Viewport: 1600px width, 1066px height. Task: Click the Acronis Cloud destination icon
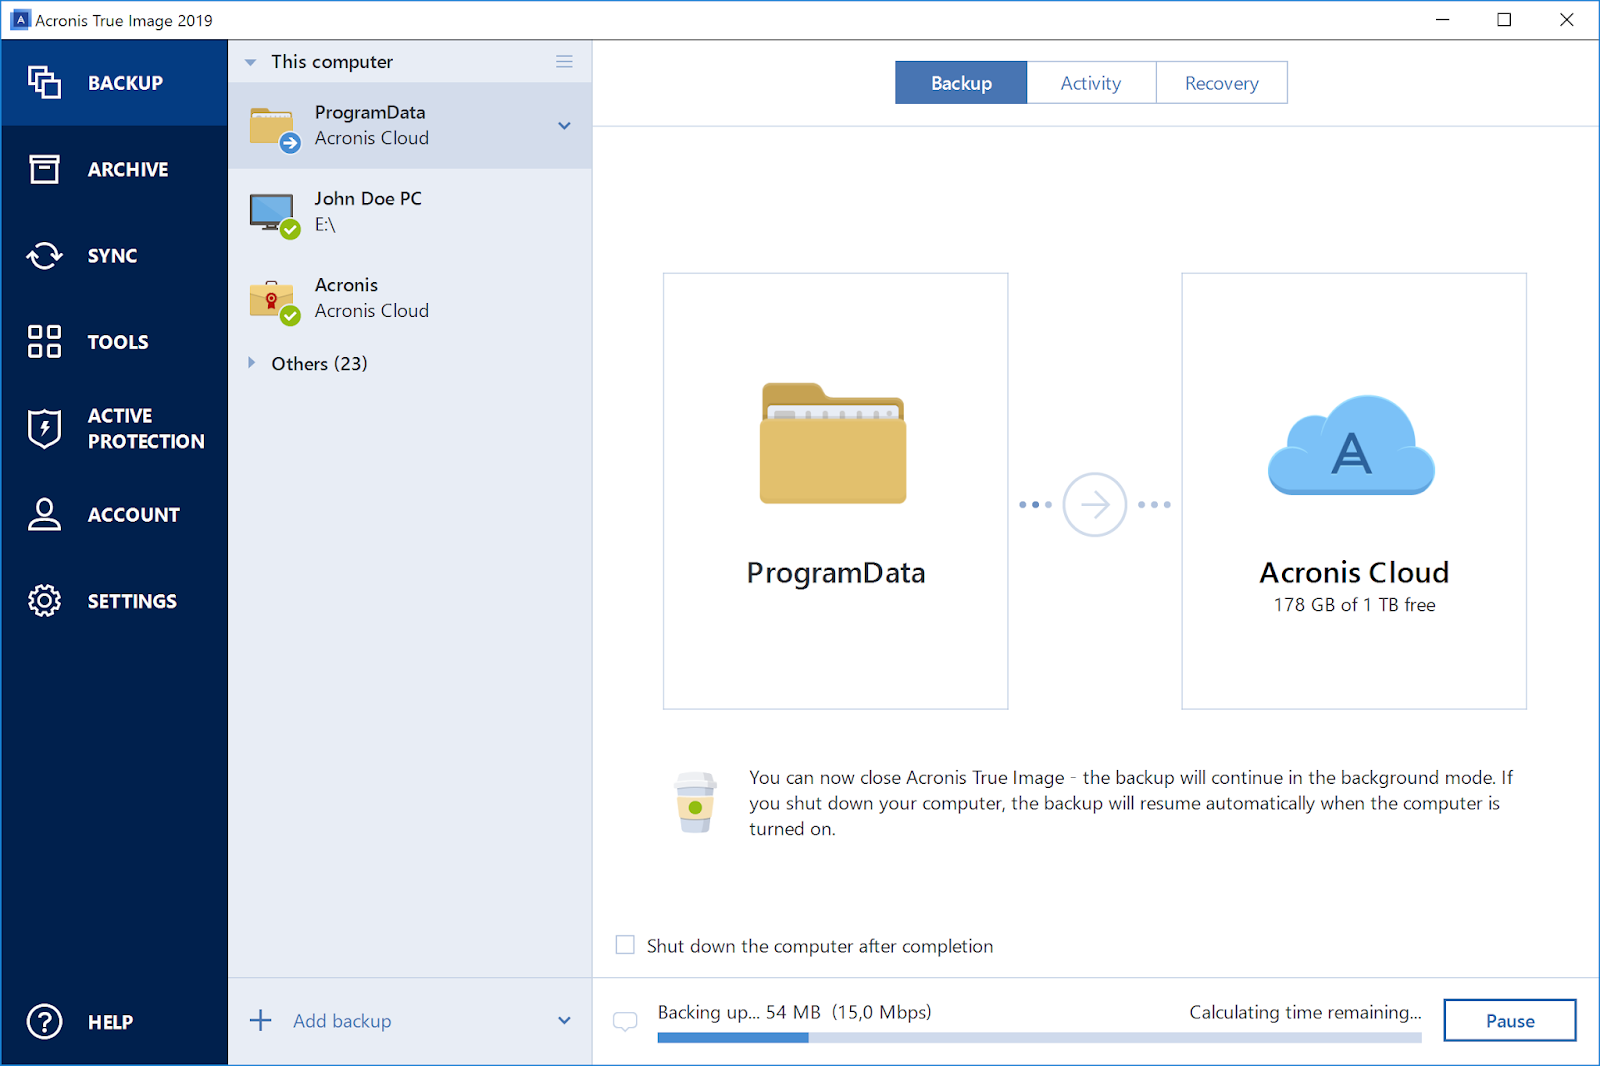coord(1351,445)
